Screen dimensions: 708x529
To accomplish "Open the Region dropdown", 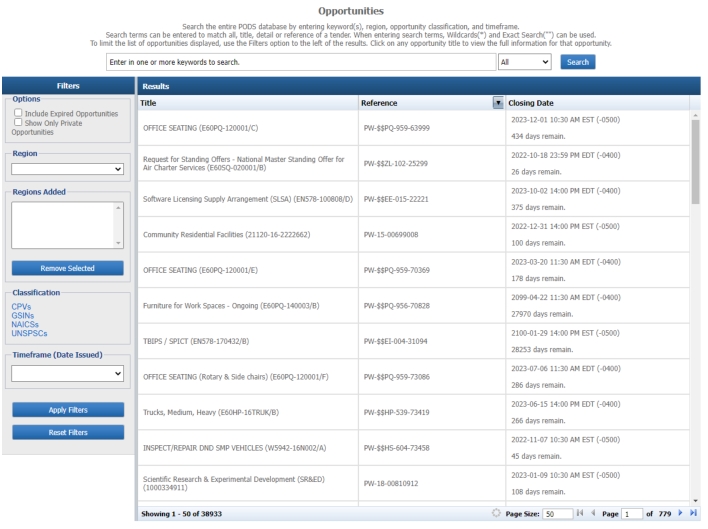I will click(67, 169).
